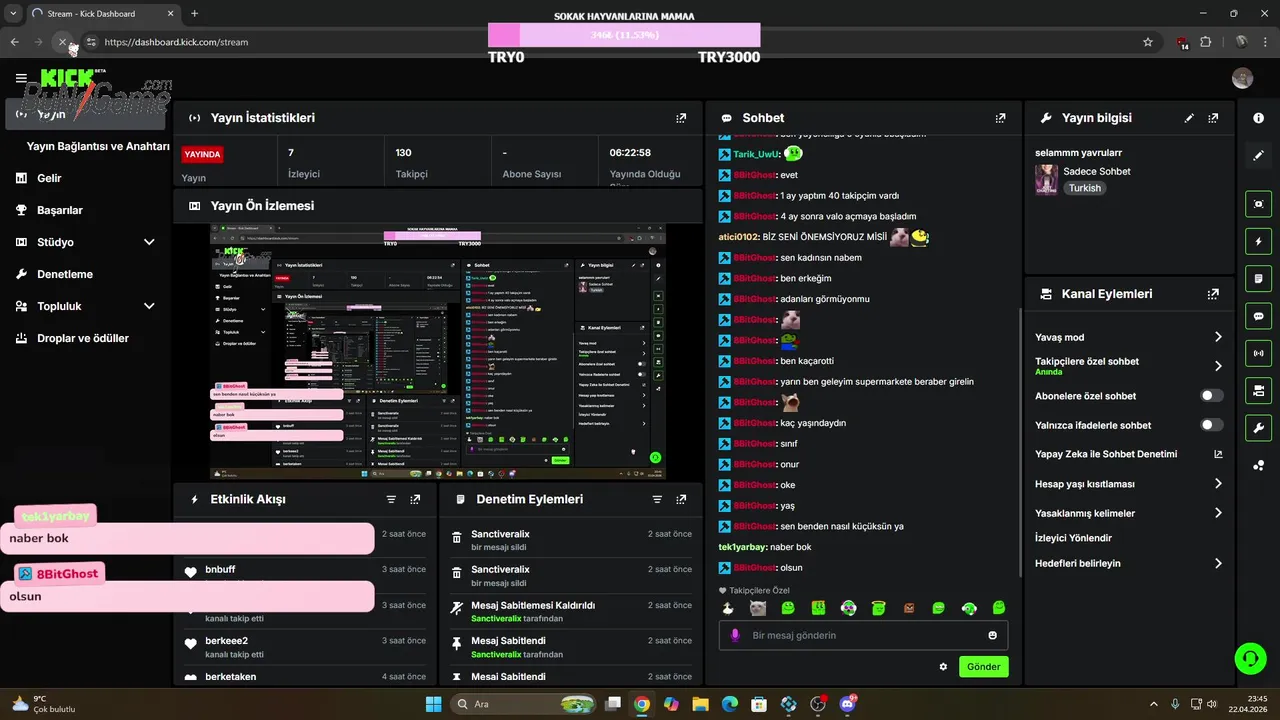Click the stream preview thumbnail

click(438, 352)
